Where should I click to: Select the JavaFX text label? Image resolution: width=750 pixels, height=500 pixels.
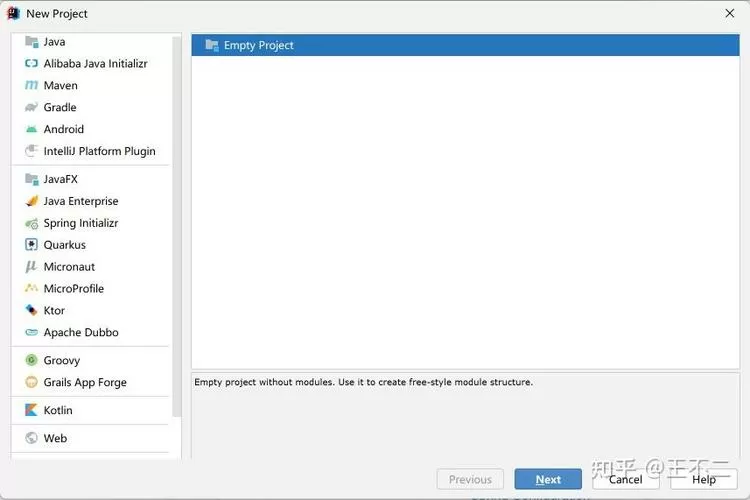click(61, 179)
